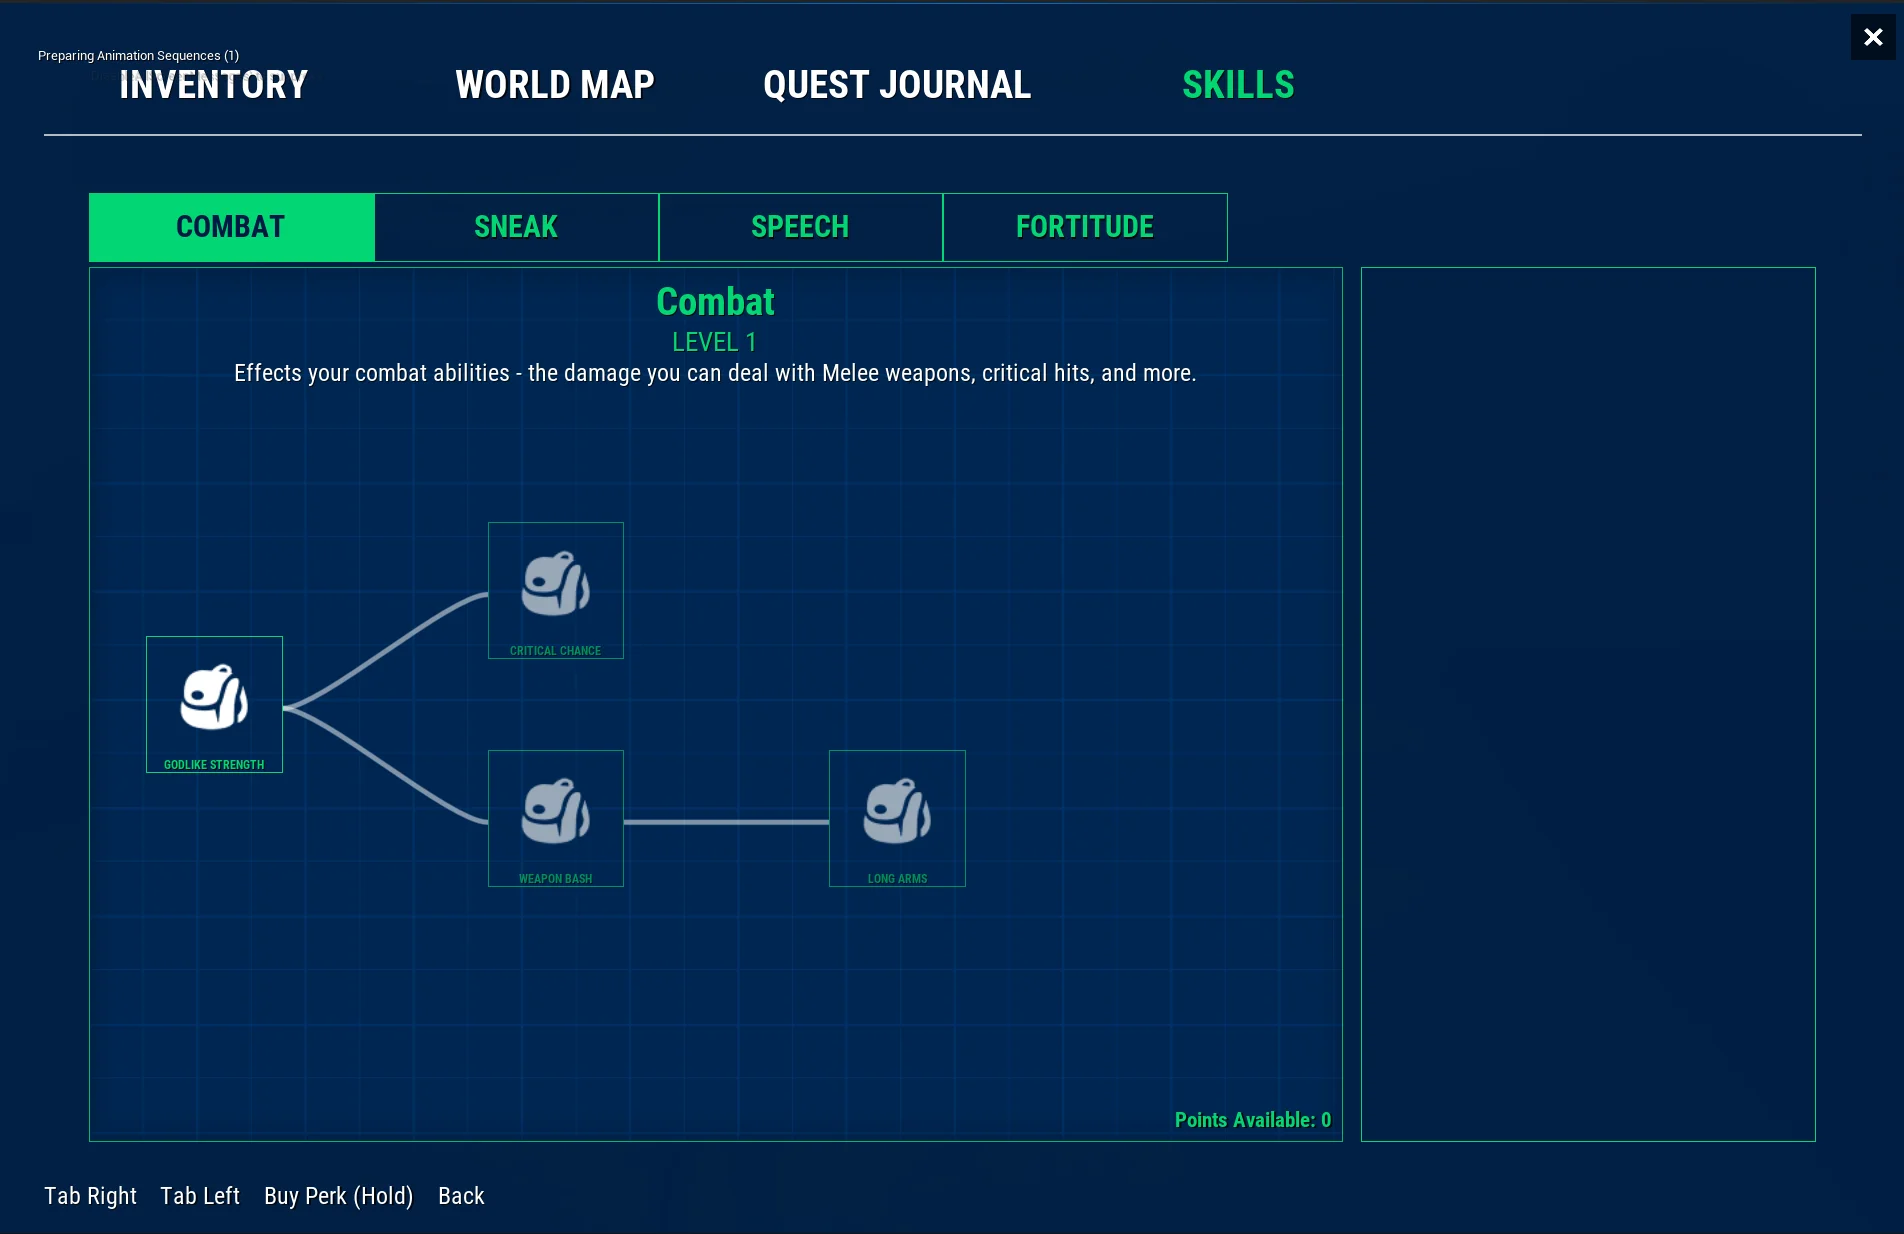This screenshot has height=1234, width=1904.
Task: Click the Buy Perk (Hold) prompt
Action: [339, 1196]
